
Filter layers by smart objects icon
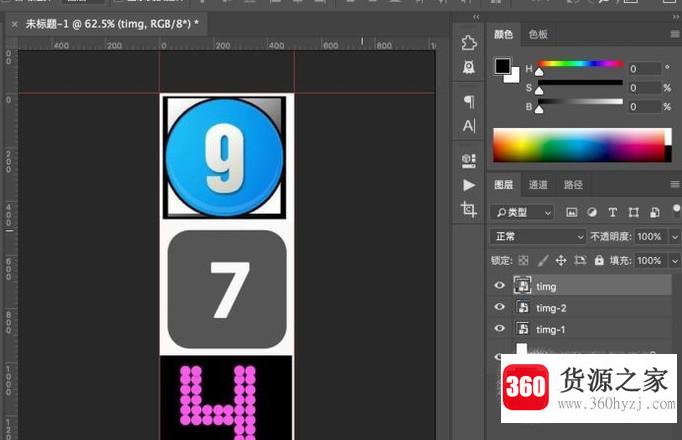click(655, 212)
